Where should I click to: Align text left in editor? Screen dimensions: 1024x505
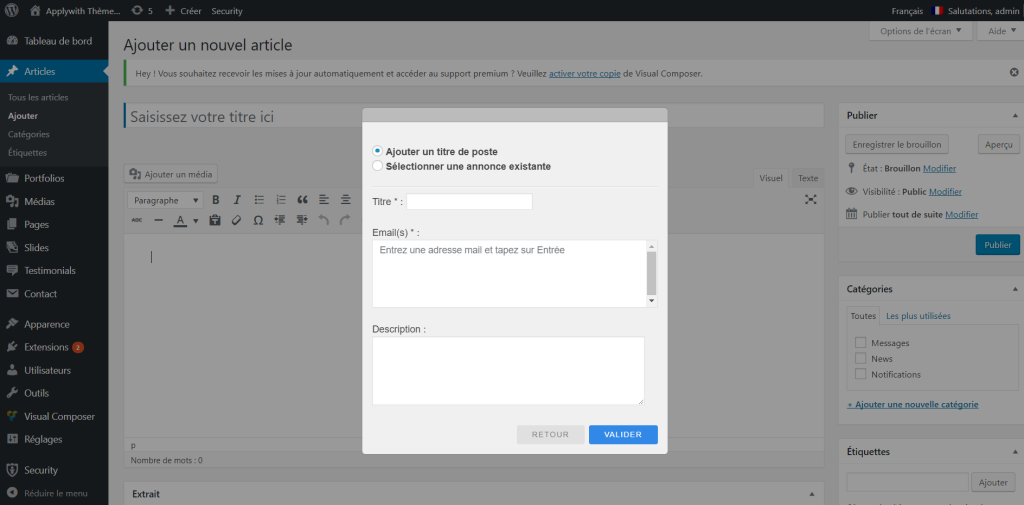point(324,200)
